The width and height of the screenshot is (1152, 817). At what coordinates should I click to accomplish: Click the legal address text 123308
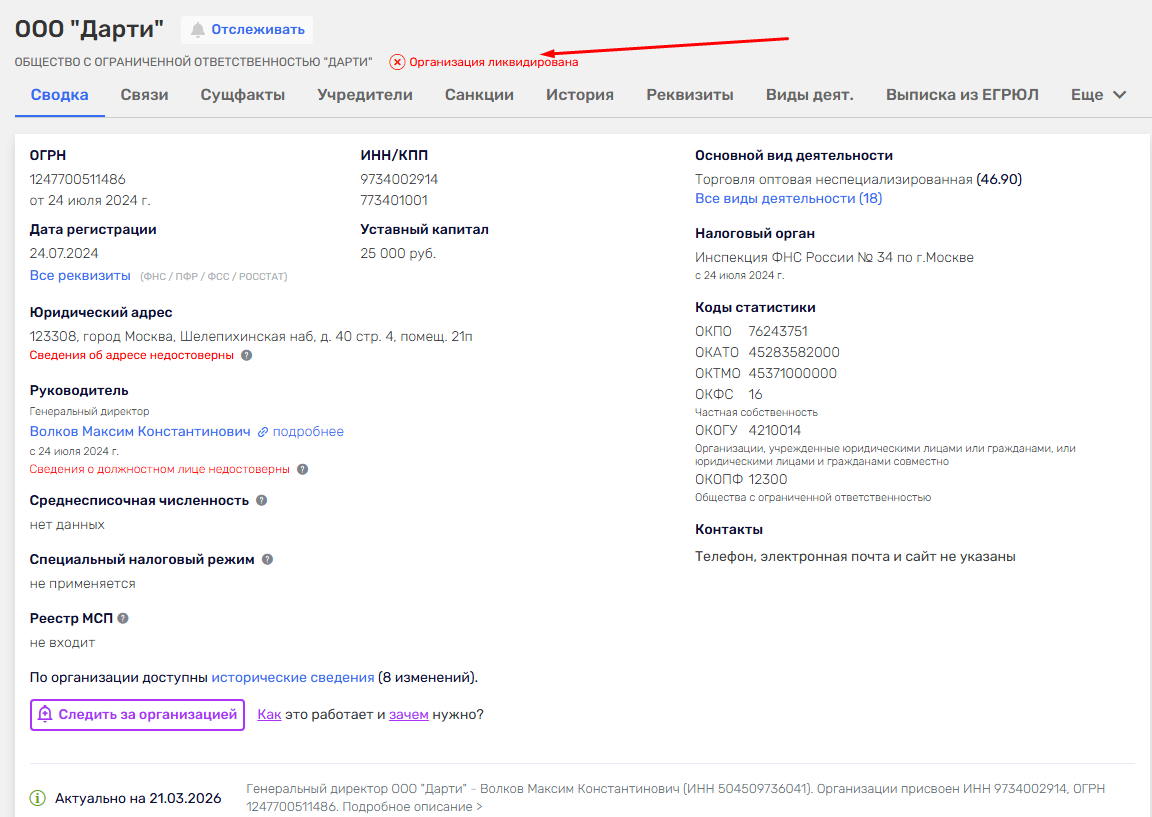tap(251, 336)
